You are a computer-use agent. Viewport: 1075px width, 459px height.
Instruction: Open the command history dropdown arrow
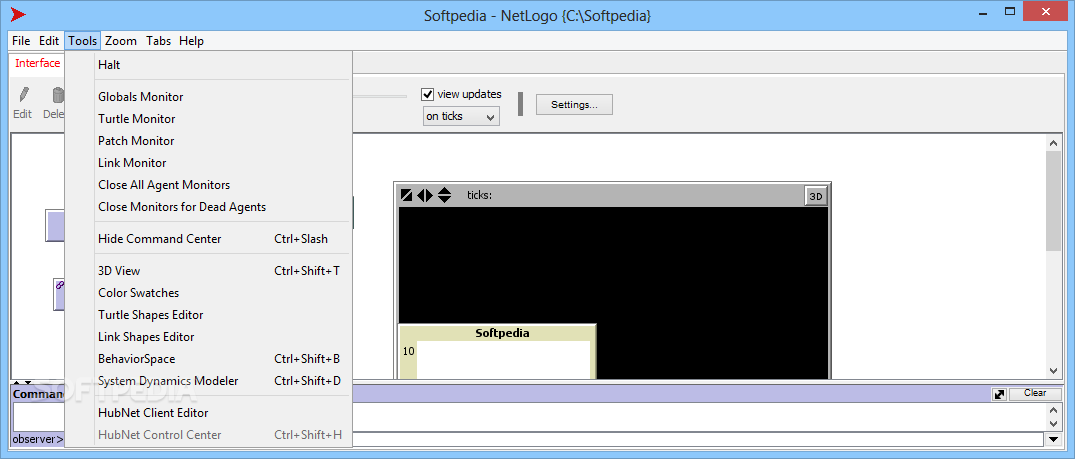[1053, 439]
